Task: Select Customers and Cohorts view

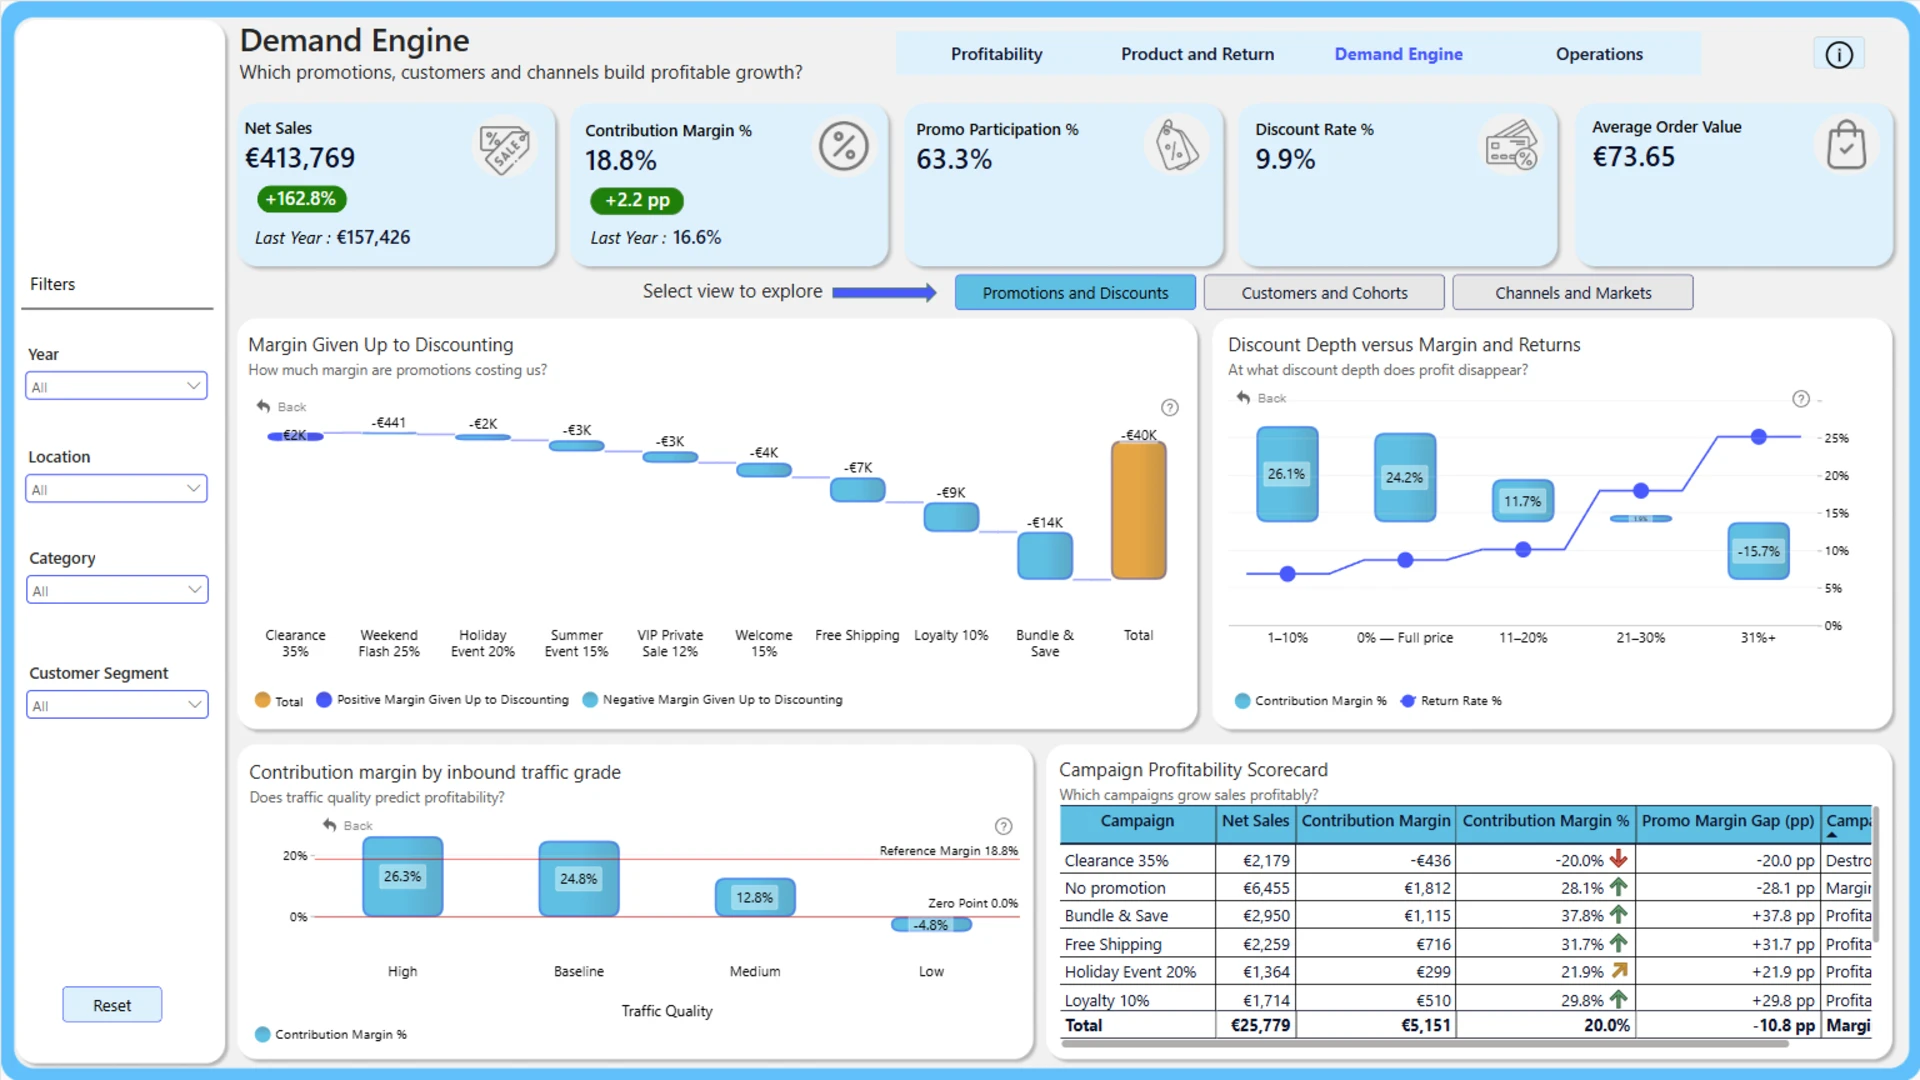Action: tap(1324, 293)
